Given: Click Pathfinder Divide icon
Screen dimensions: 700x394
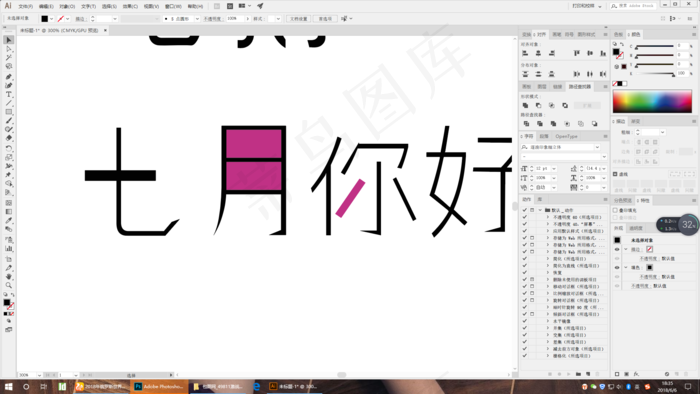Looking at the screenshot, I should (526, 124).
